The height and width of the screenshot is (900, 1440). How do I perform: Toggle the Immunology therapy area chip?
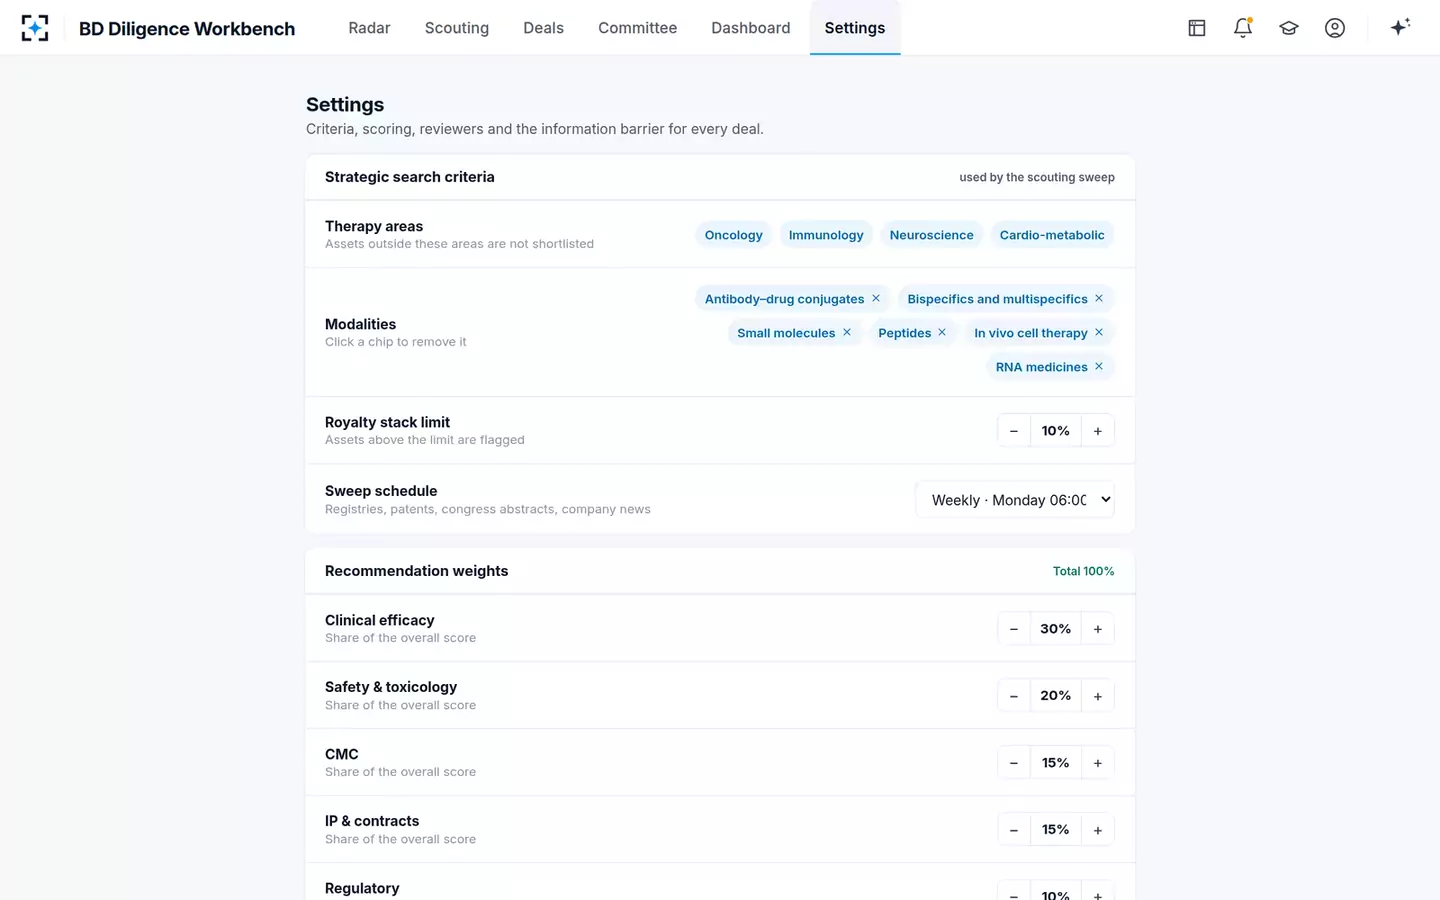[826, 235]
